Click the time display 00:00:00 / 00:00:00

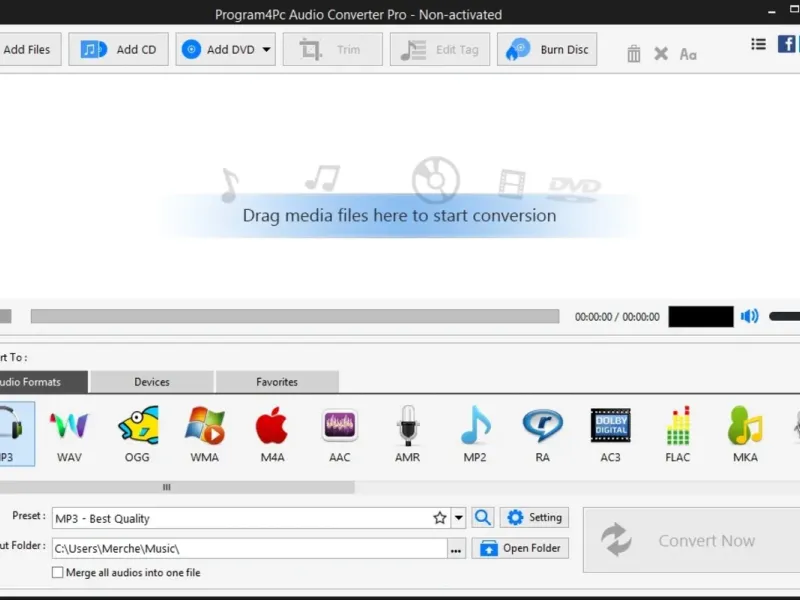[617, 317]
